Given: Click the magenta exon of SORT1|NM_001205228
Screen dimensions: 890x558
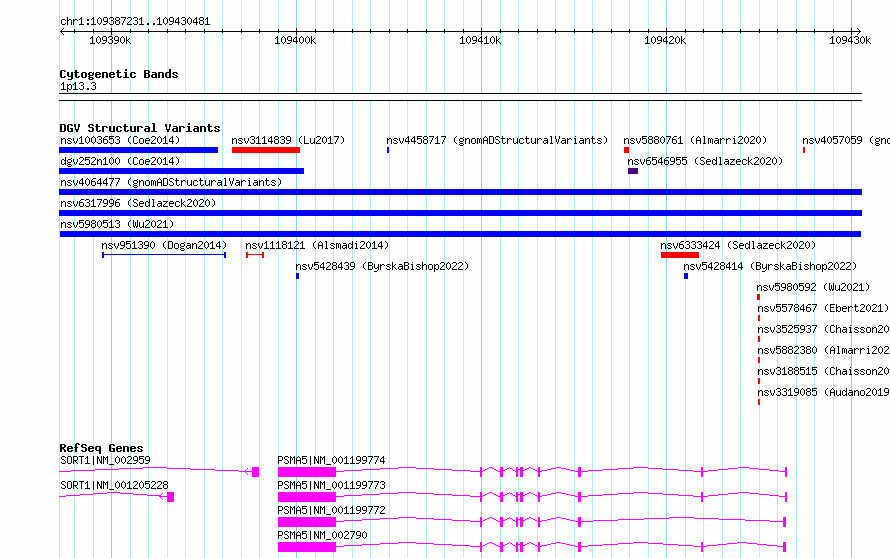Looking at the screenshot, I should [170, 497].
